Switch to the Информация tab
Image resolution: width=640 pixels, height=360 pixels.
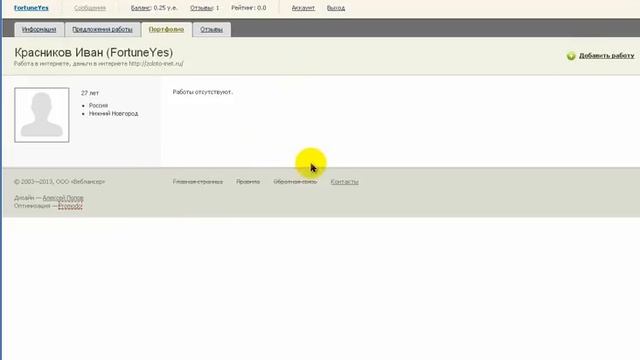[x=39, y=29]
